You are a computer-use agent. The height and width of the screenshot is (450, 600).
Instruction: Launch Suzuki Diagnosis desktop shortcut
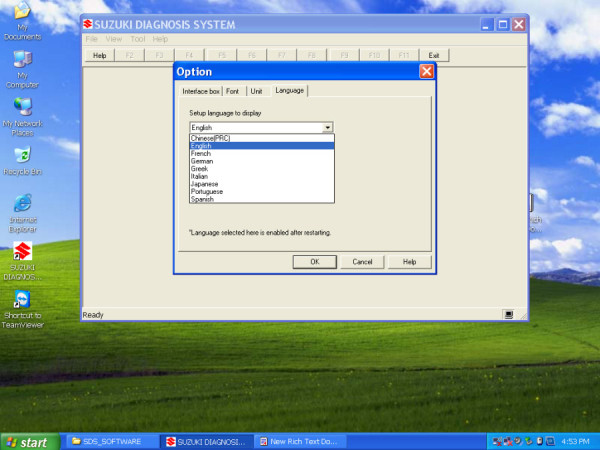coord(22,252)
